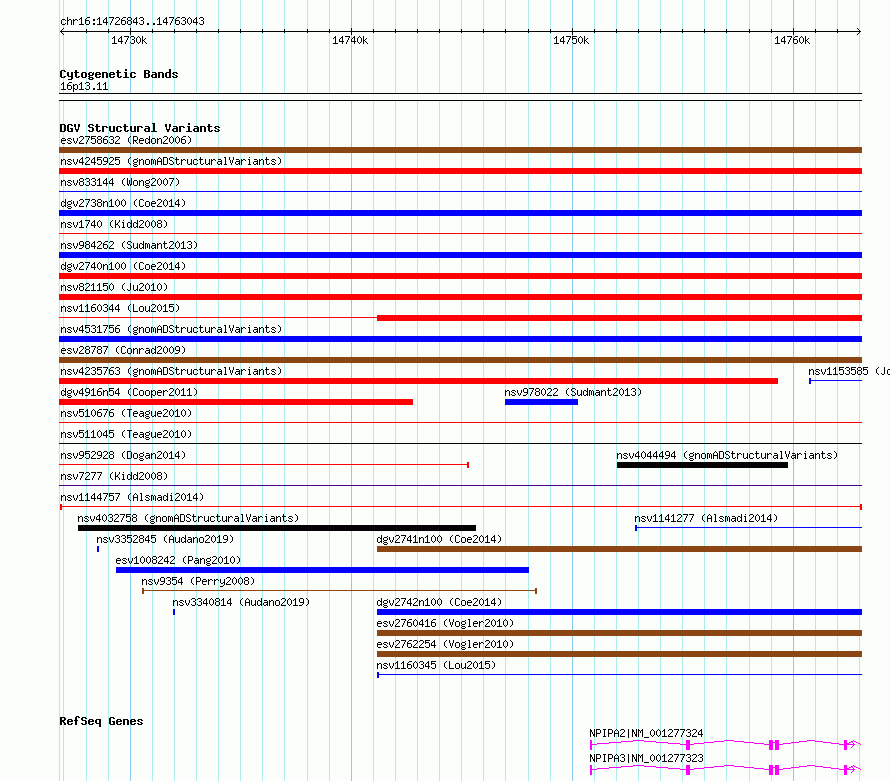Click the nsv1160345 (Lou2015) label

coord(436,665)
